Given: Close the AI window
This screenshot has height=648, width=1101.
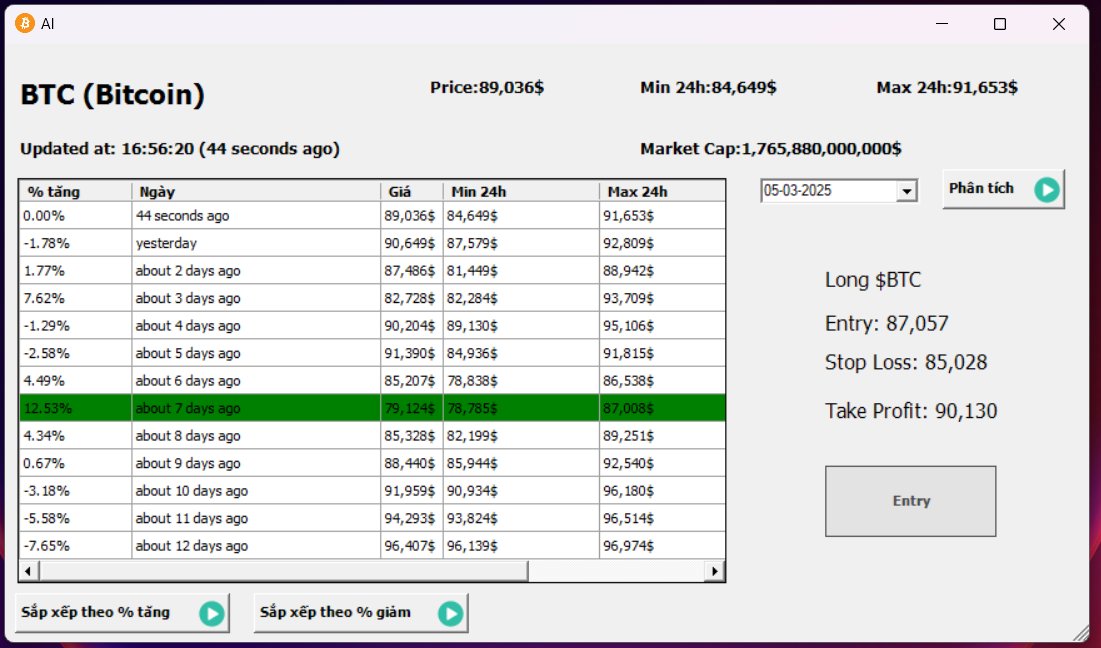Looking at the screenshot, I should 1059,24.
